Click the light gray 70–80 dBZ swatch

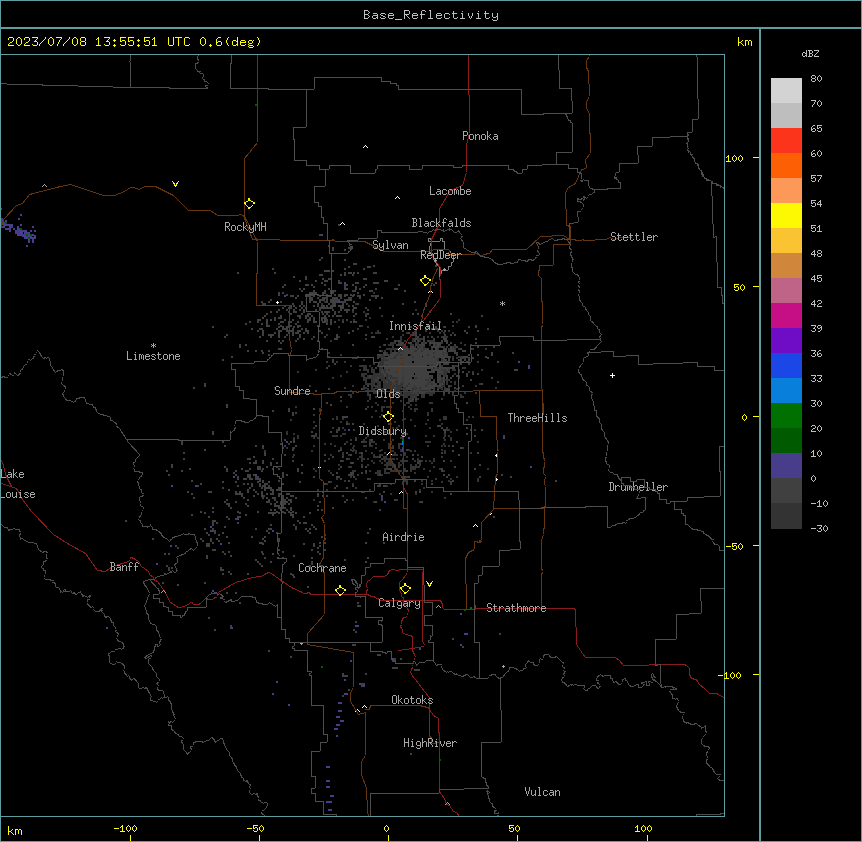(x=786, y=91)
